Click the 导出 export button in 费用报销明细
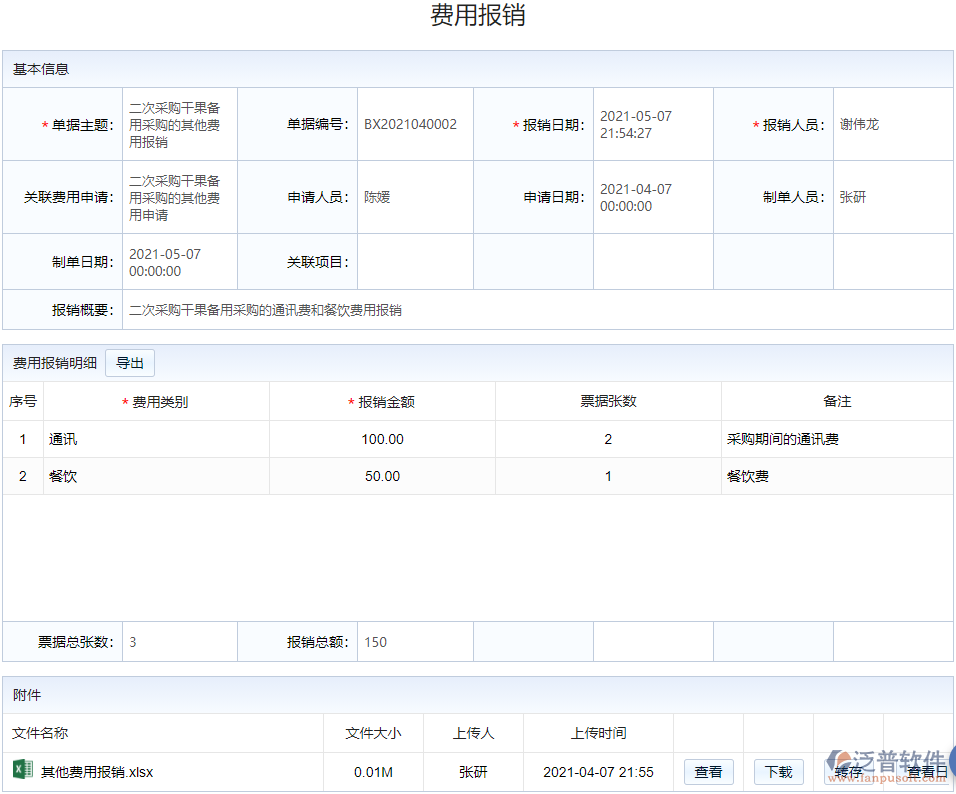The width and height of the screenshot is (956, 794). [x=130, y=363]
